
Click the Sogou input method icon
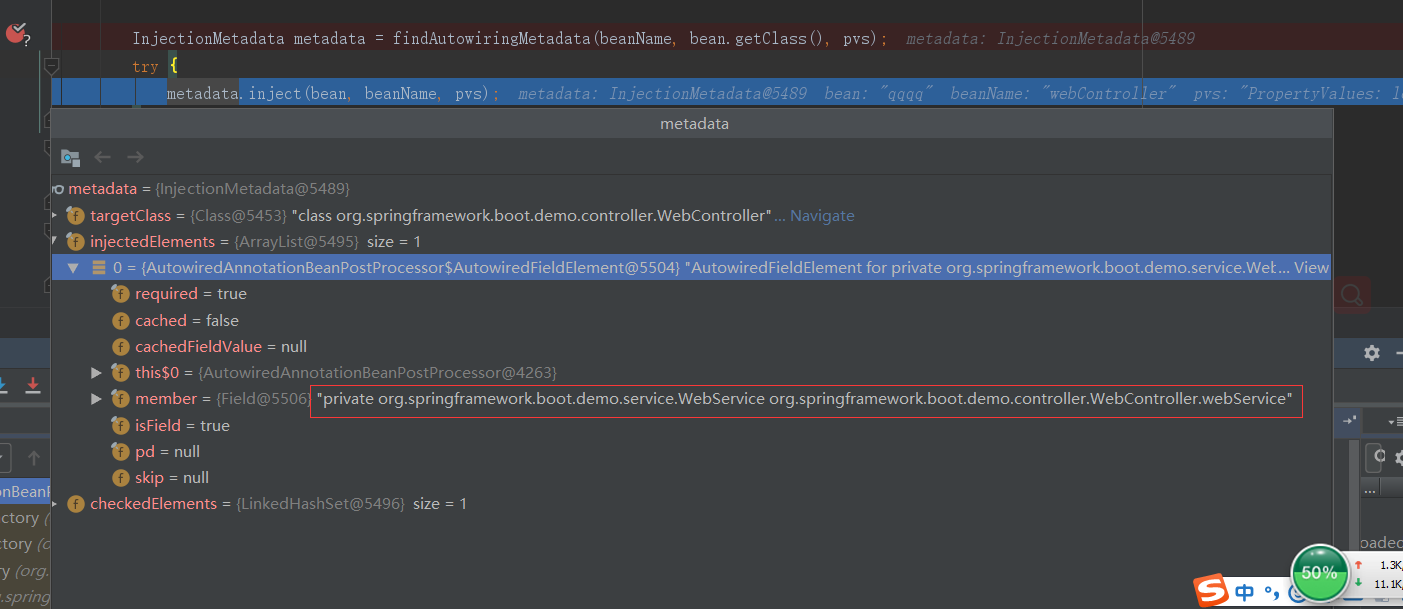tap(1212, 591)
